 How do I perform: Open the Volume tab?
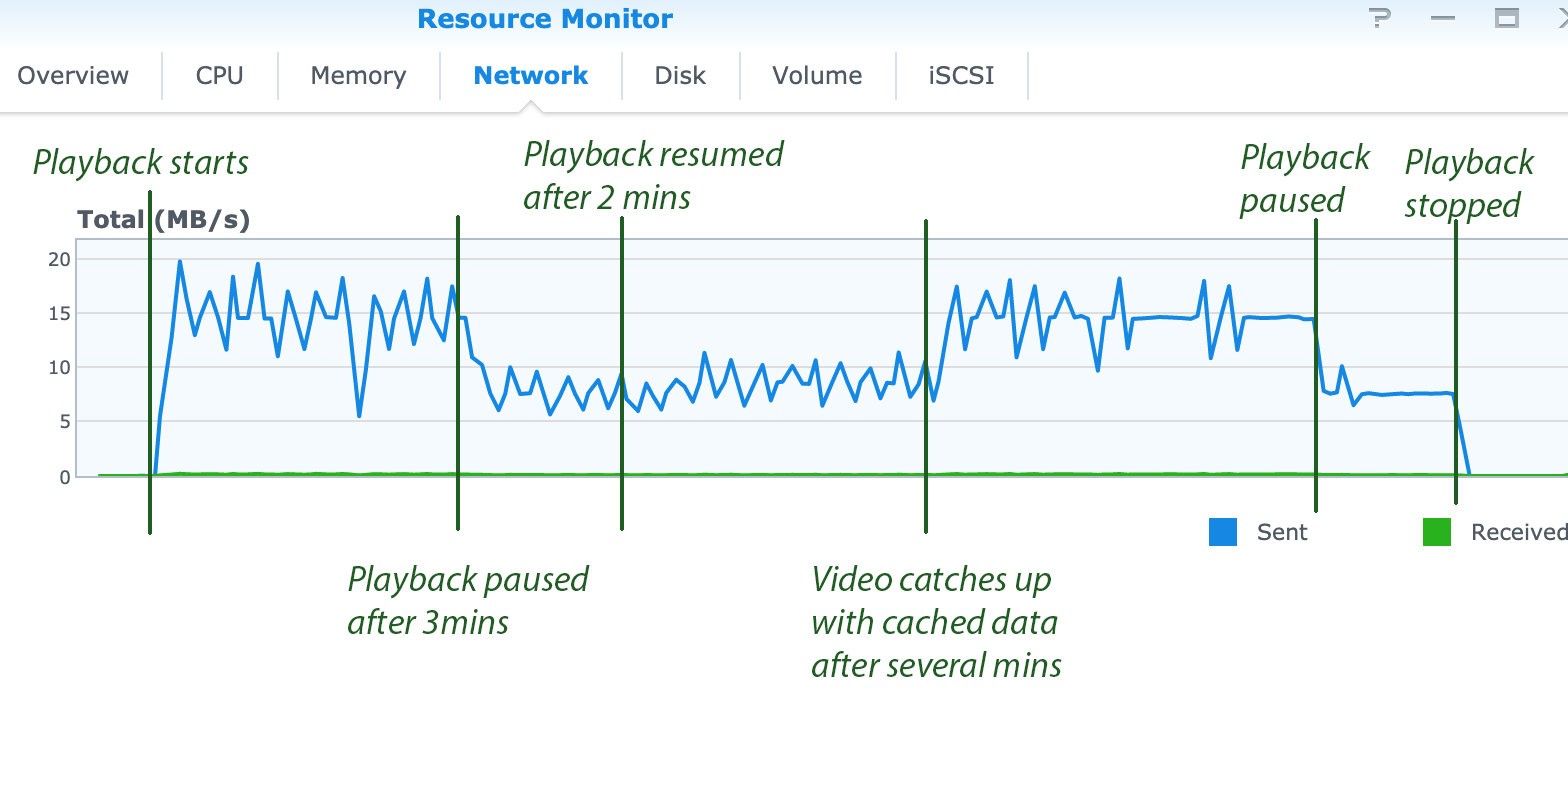coord(816,76)
